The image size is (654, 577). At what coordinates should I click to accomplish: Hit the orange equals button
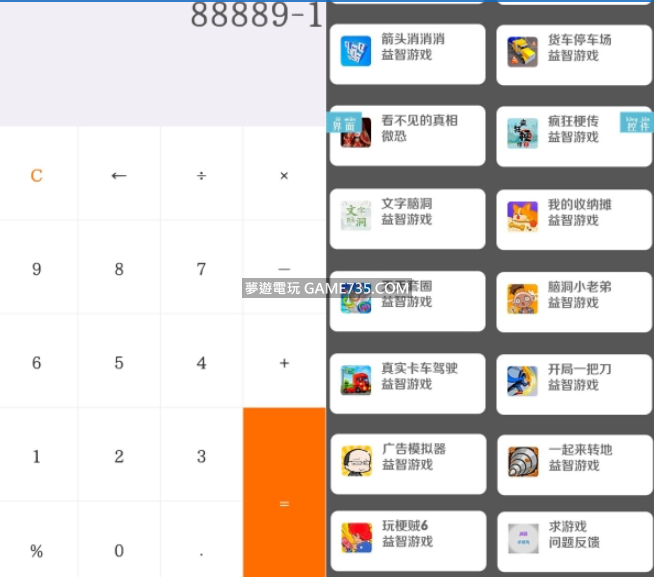(x=284, y=492)
